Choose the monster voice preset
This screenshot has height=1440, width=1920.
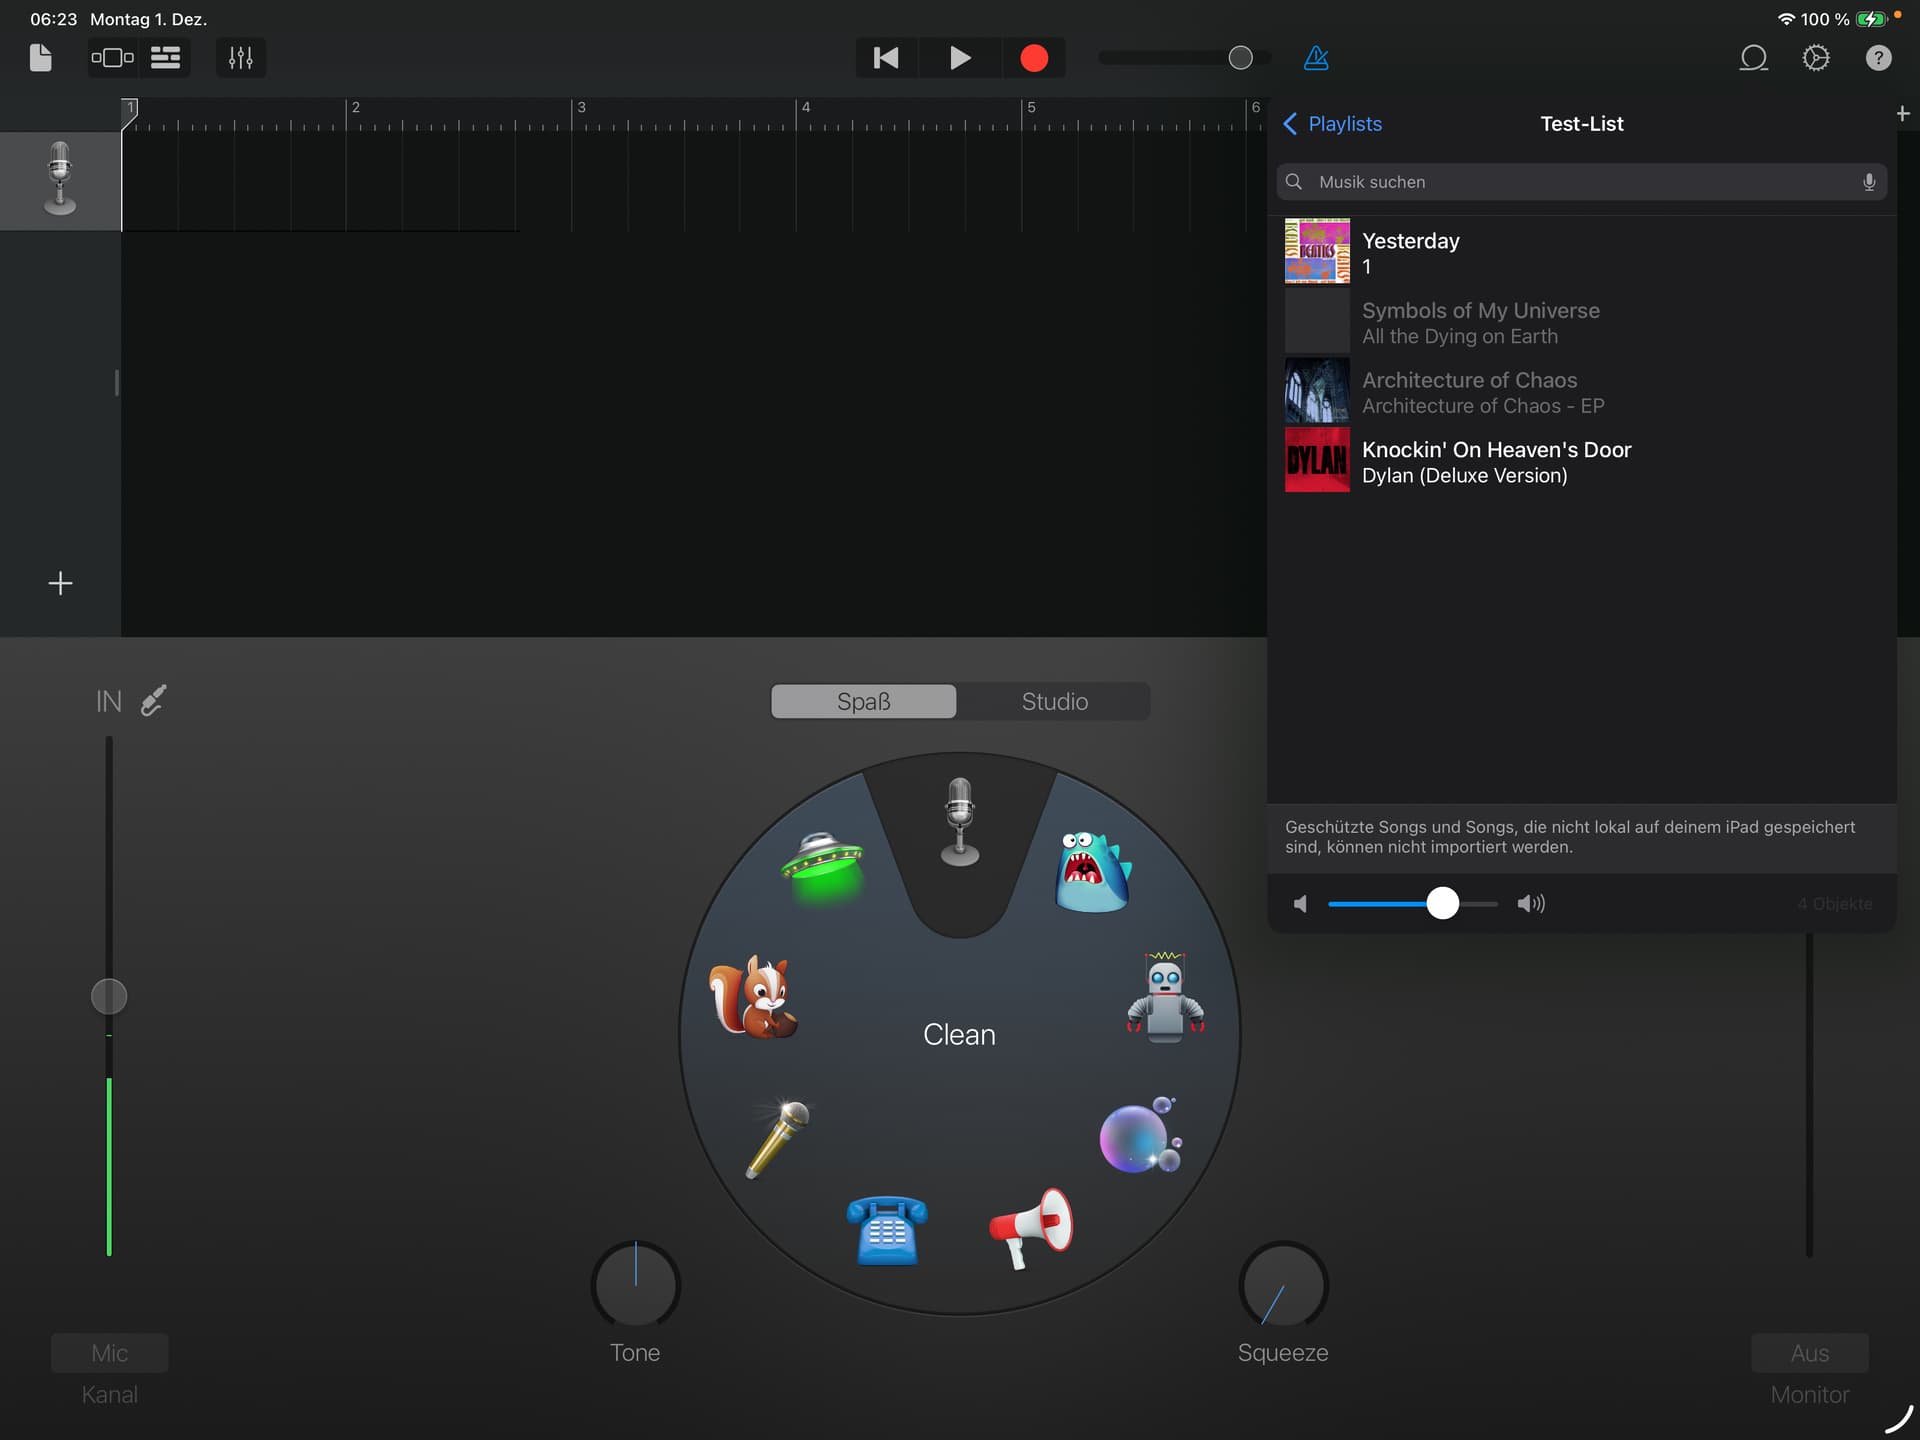tap(1092, 872)
